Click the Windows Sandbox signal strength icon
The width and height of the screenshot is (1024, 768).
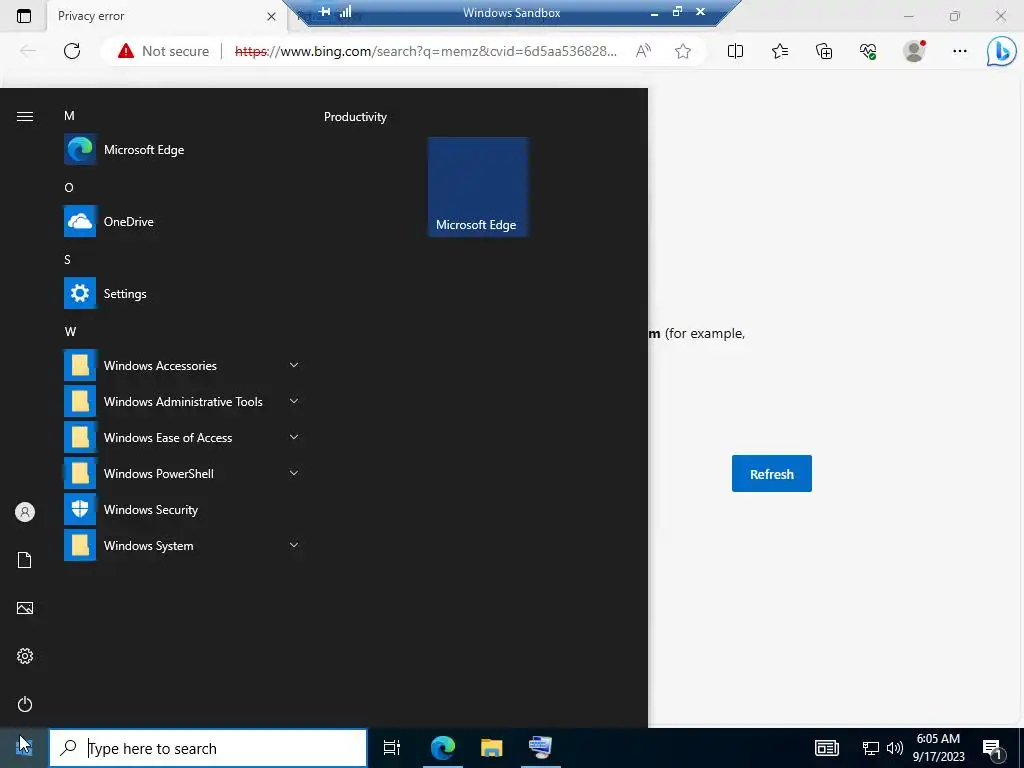coord(345,12)
